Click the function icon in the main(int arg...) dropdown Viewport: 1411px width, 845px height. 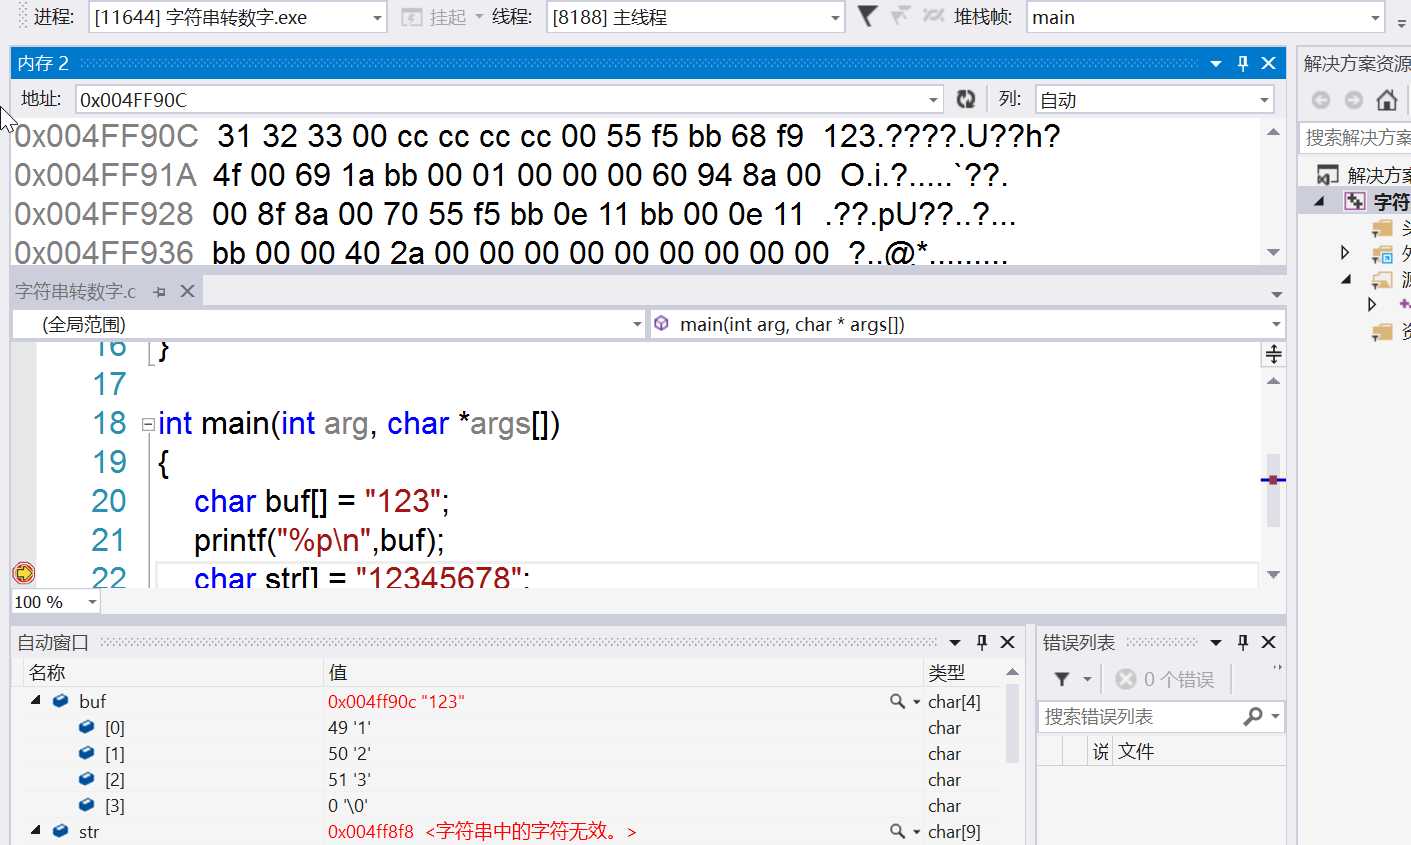[661, 324]
